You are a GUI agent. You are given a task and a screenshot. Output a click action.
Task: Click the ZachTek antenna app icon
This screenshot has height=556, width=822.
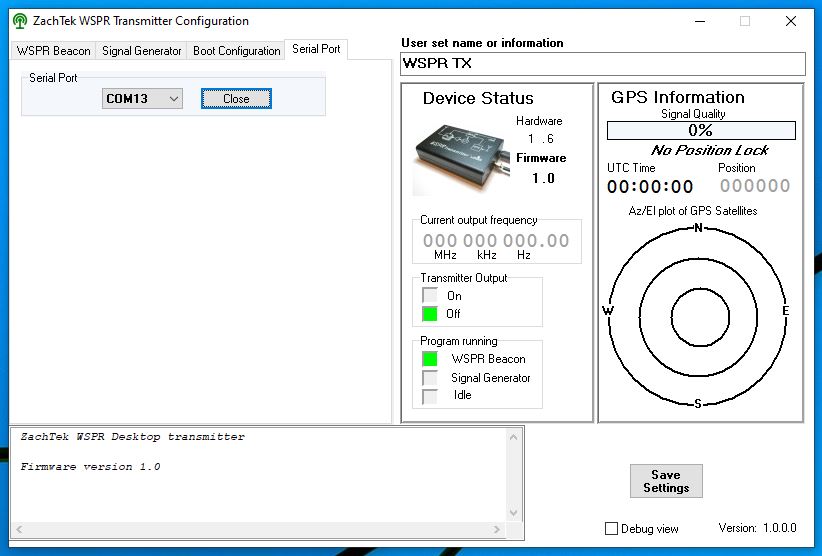20,21
